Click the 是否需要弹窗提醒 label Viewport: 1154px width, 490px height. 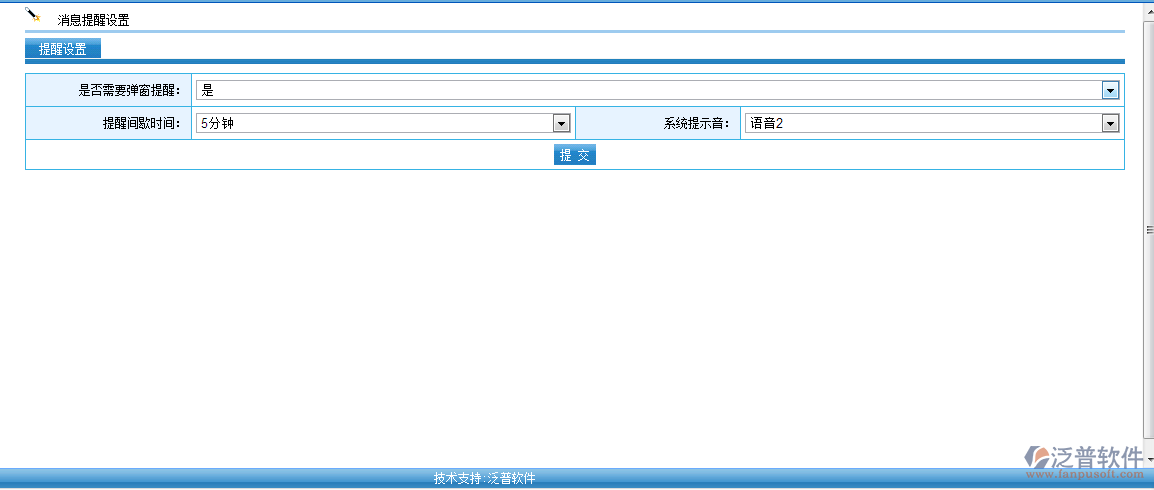coord(130,90)
